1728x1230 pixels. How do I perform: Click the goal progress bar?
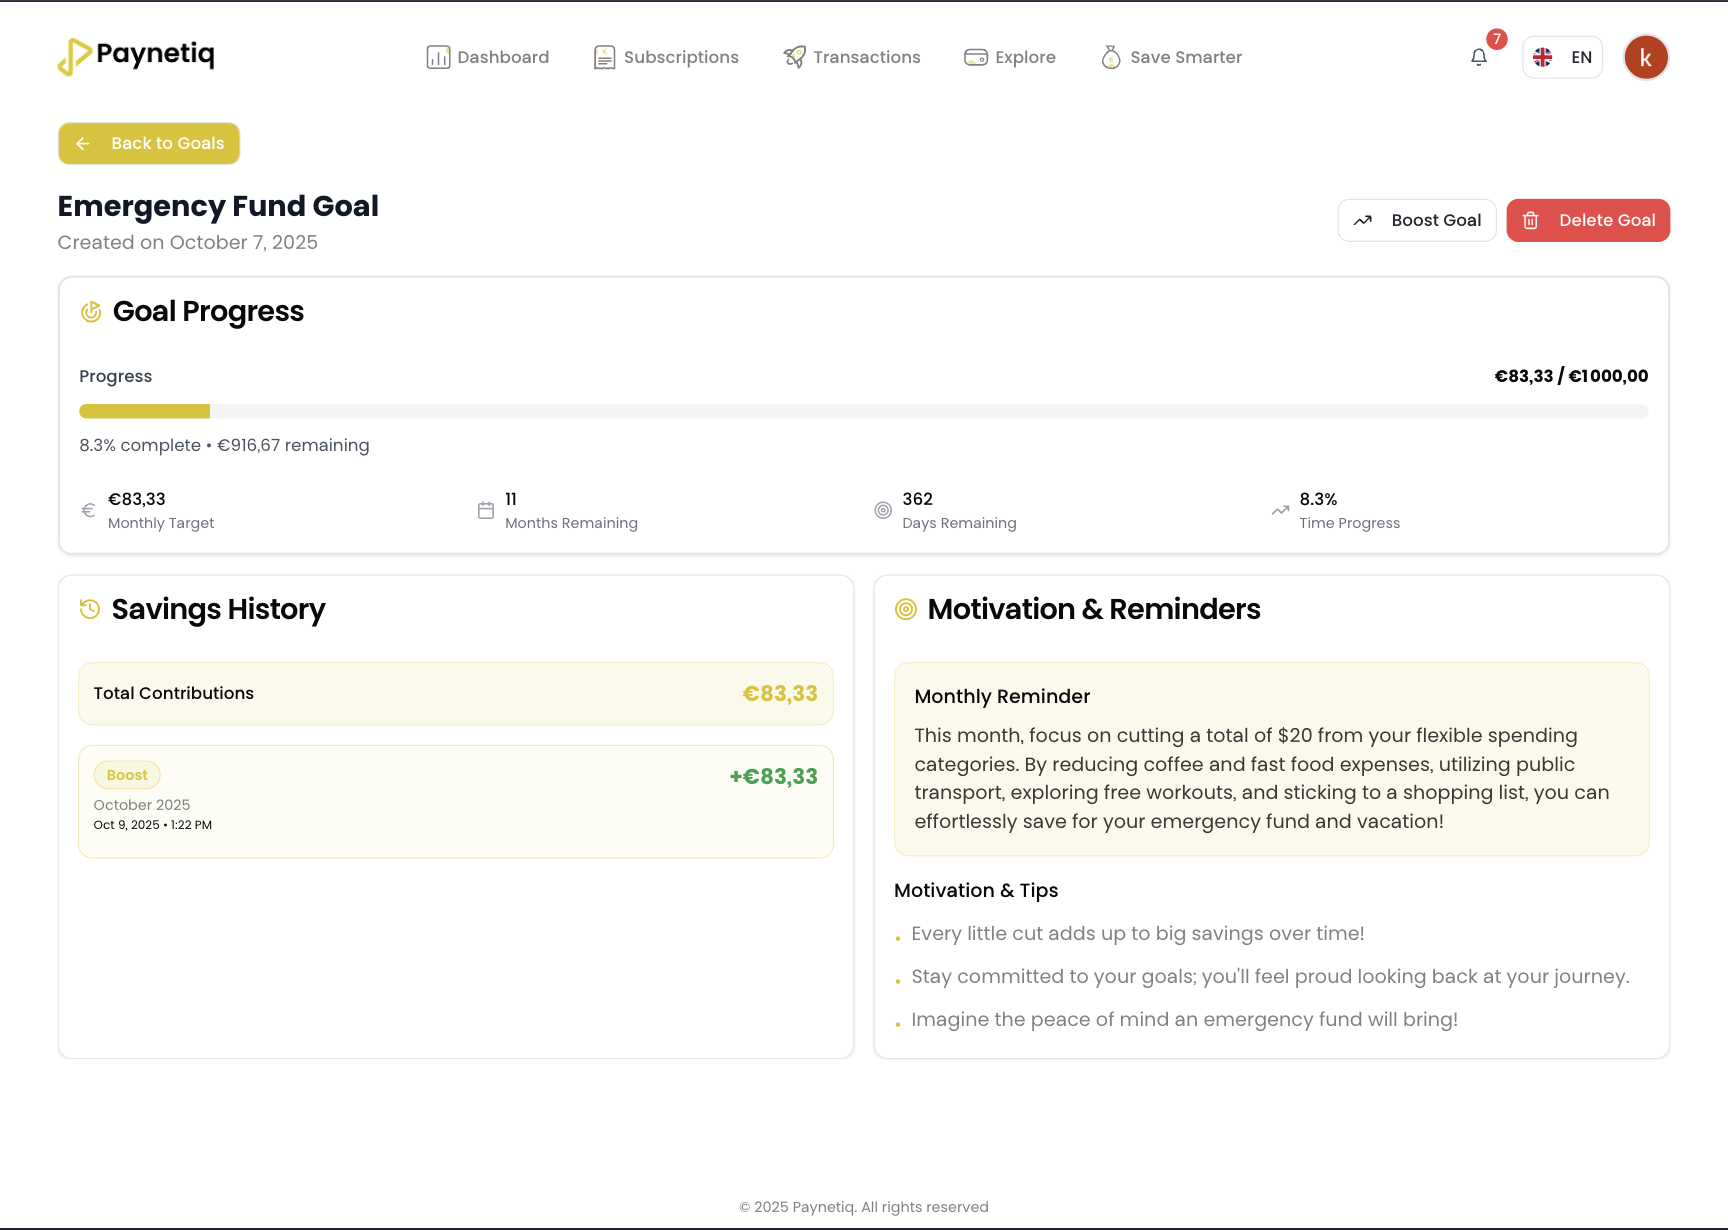863,411
